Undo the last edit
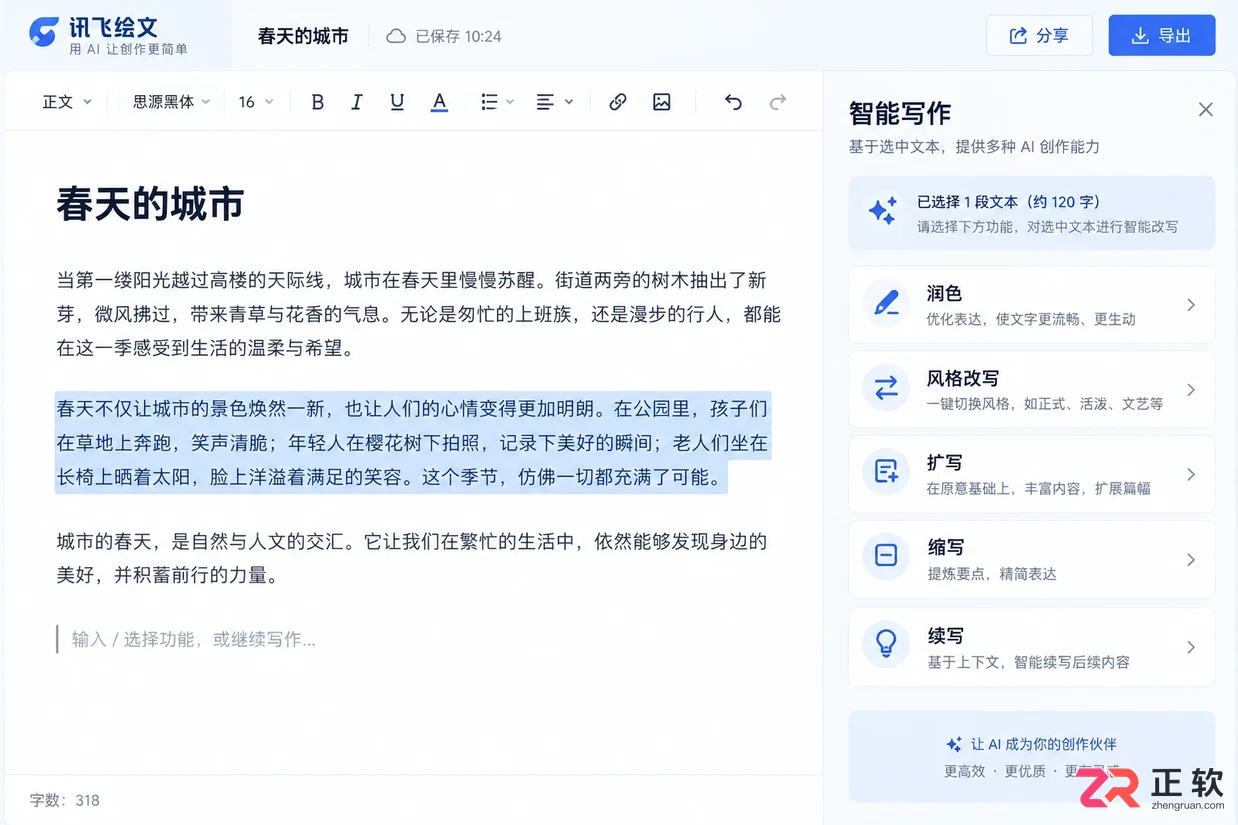The image size is (1238, 825). 733,102
